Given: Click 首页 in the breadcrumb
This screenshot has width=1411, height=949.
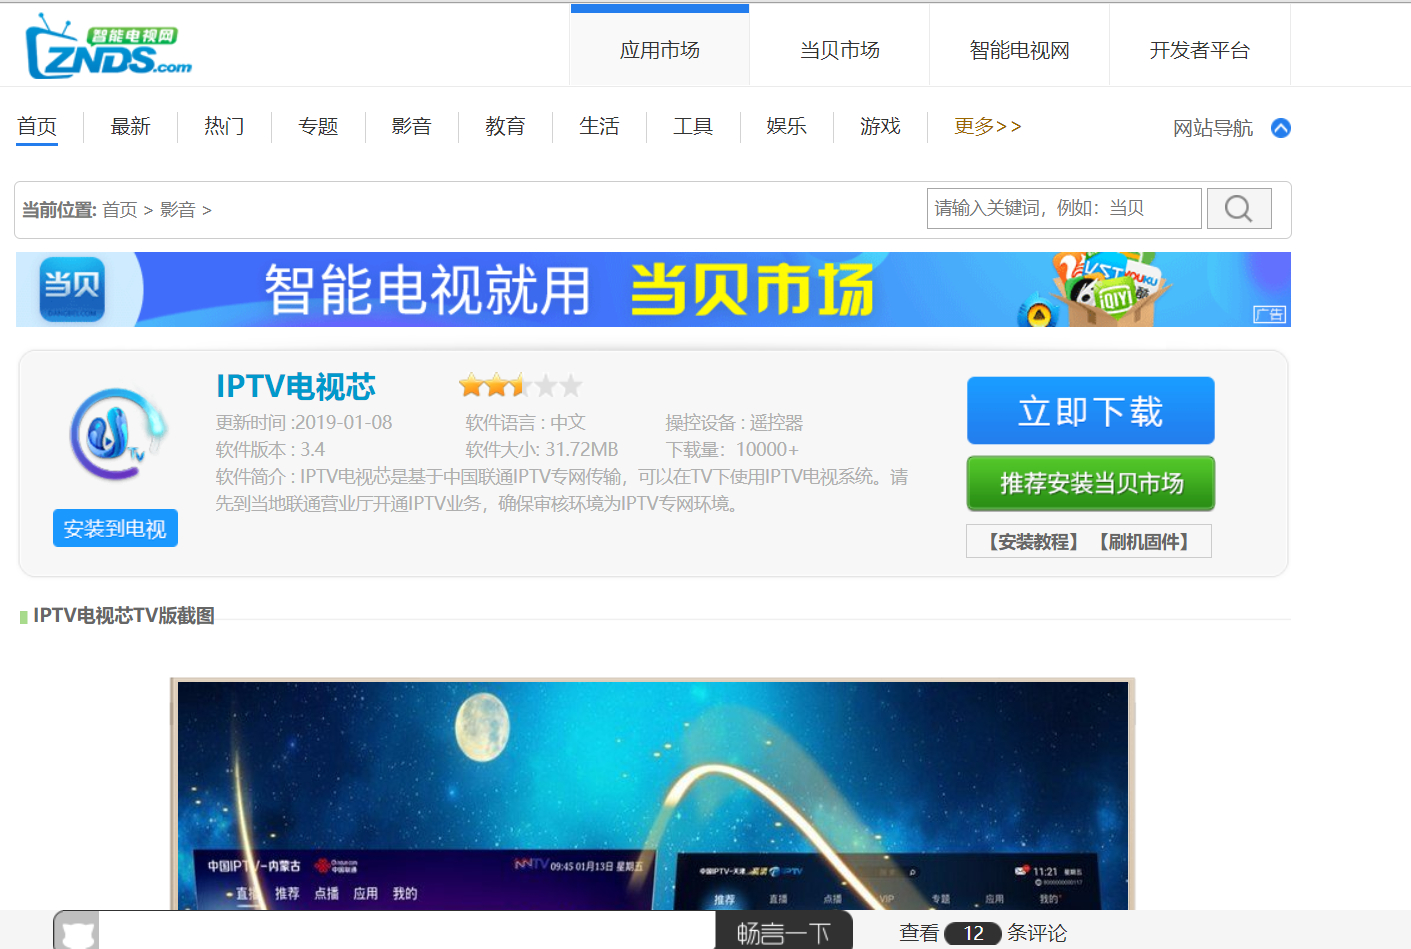Looking at the screenshot, I should [x=120, y=210].
